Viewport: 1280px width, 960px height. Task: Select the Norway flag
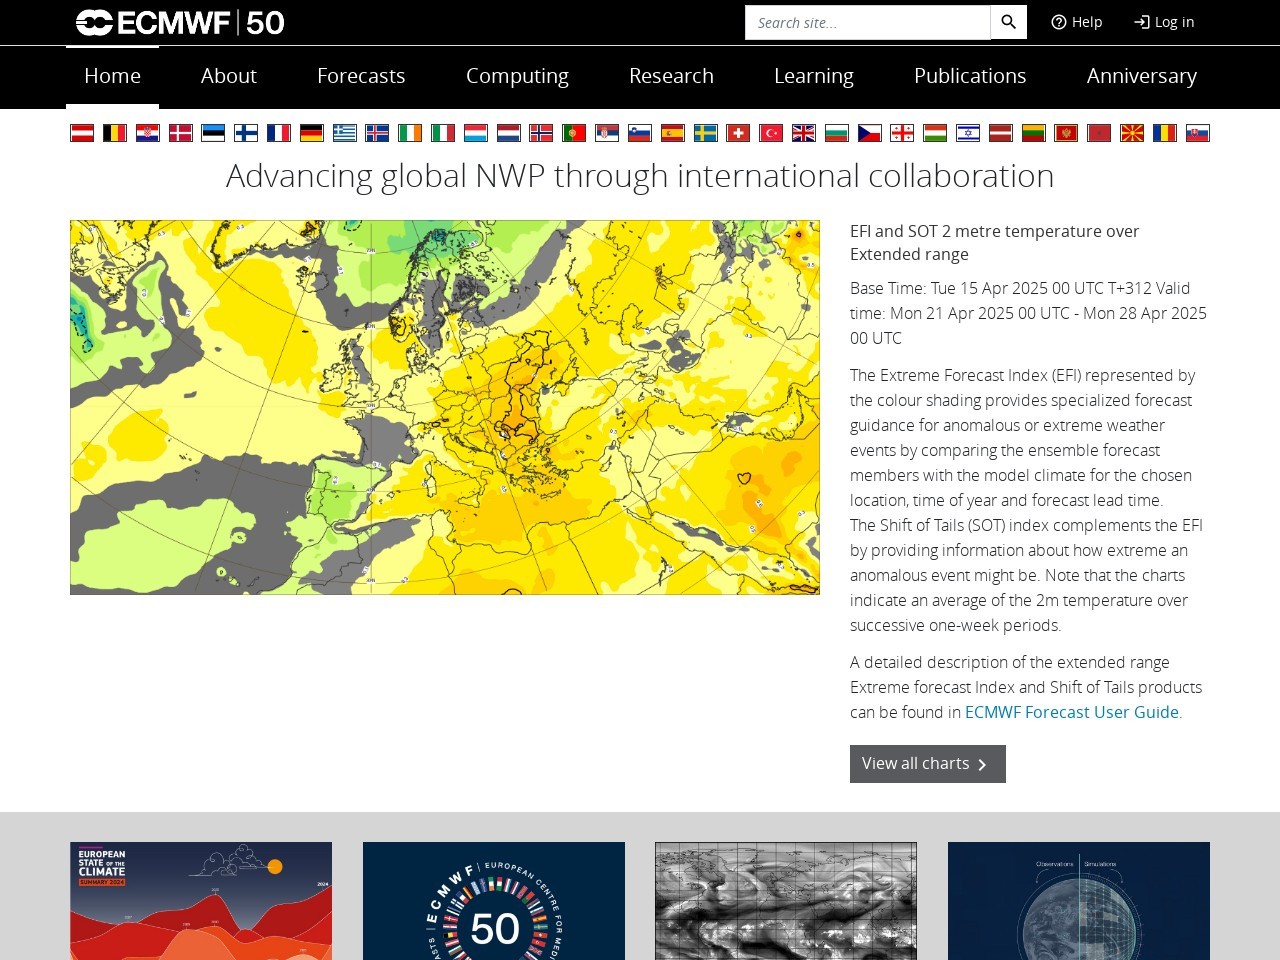[x=541, y=133]
